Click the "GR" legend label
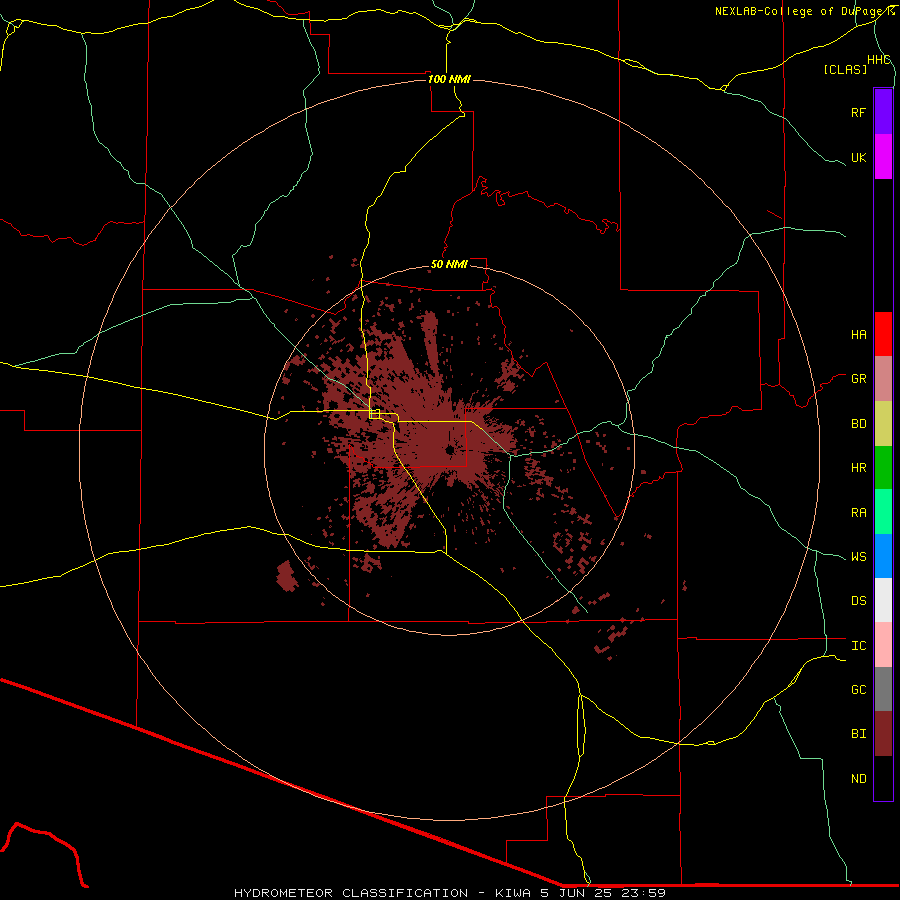900x900 pixels. pos(858,379)
